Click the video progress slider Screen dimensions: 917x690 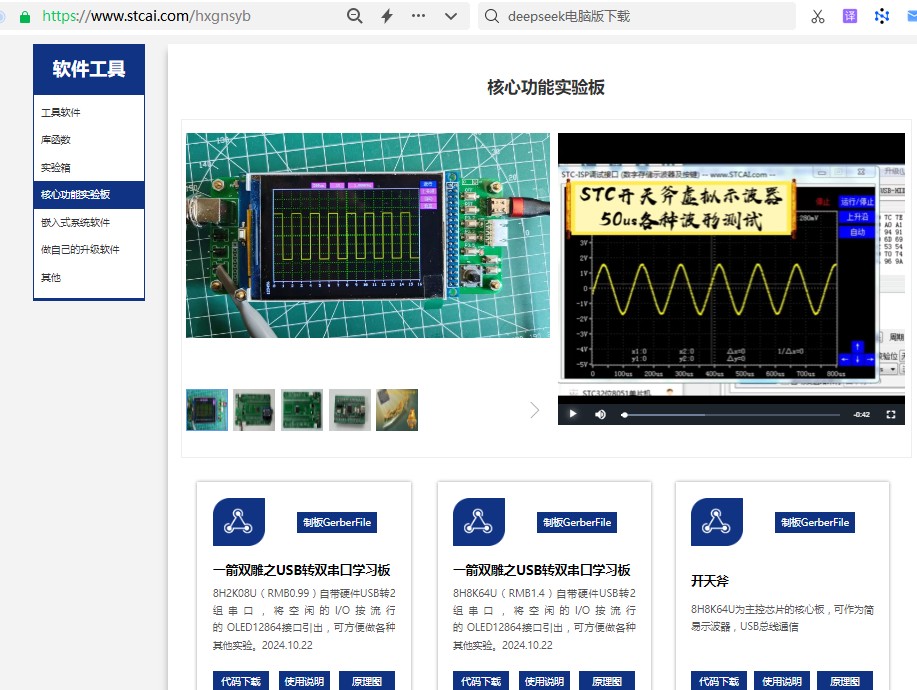click(730, 415)
